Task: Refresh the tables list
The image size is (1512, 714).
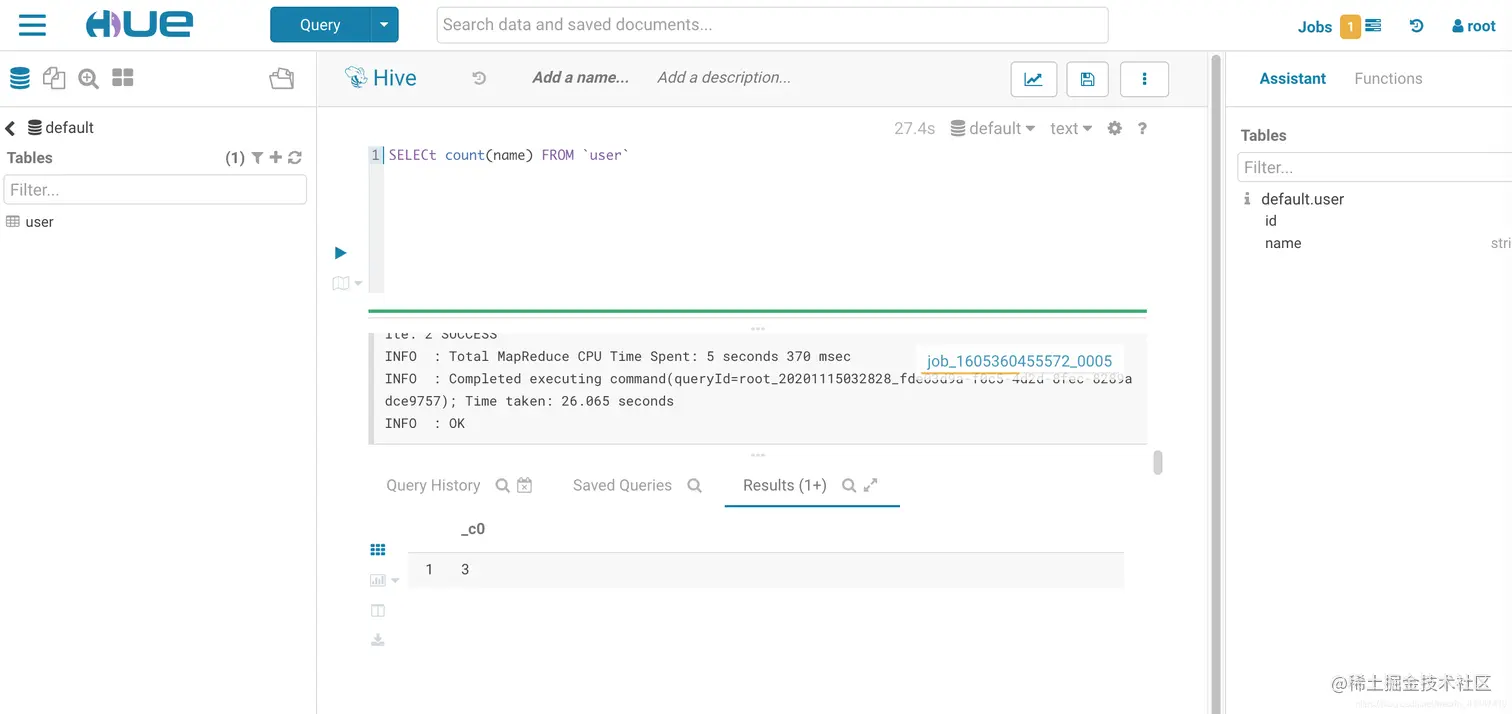Action: click(x=295, y=158)
